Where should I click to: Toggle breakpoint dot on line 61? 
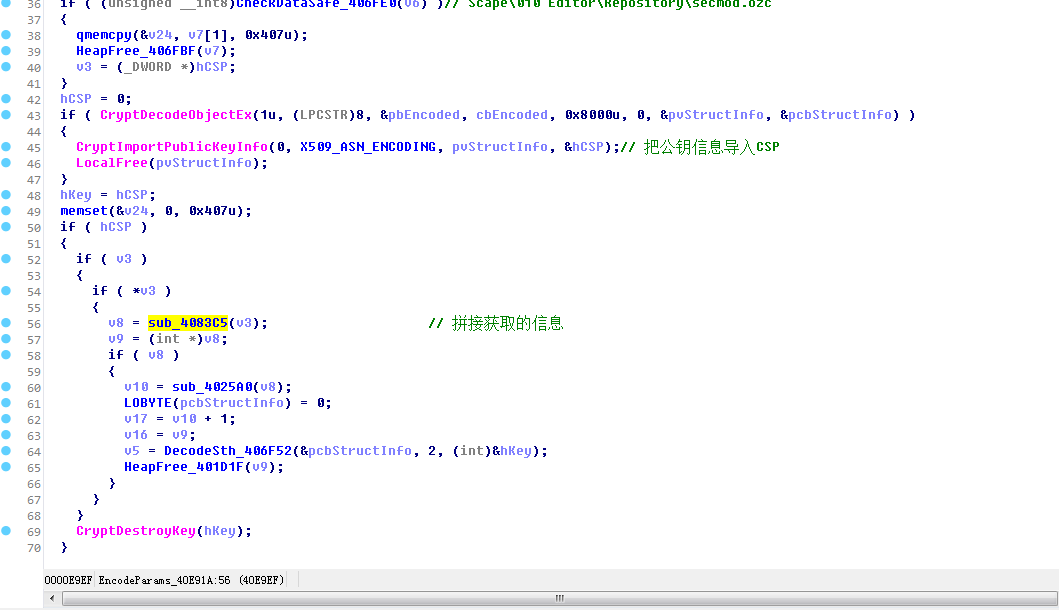pos(6,403)
